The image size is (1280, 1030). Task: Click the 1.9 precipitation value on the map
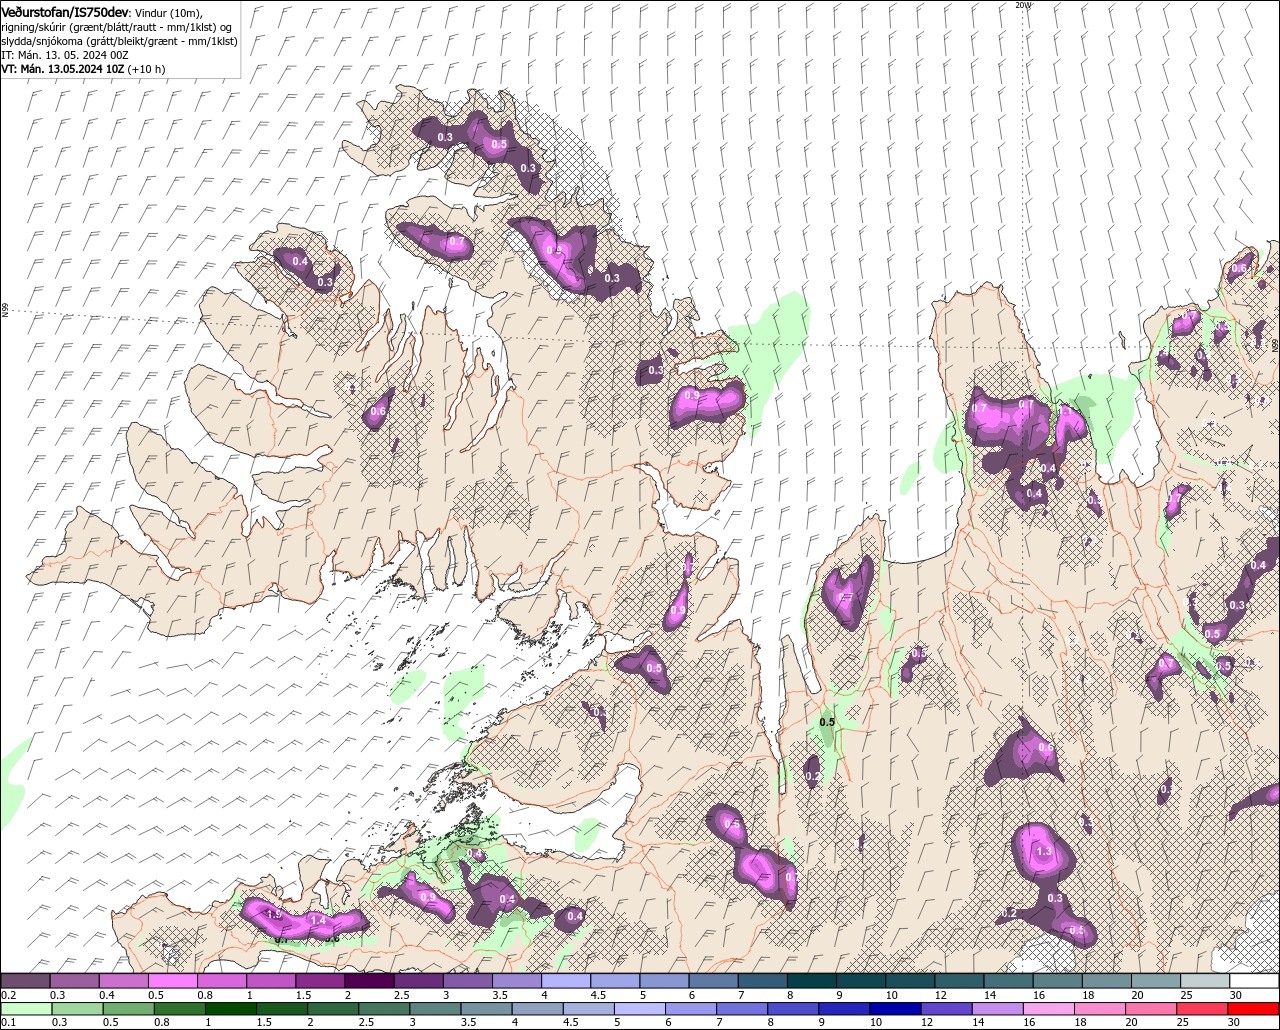(x=275, y=915)
